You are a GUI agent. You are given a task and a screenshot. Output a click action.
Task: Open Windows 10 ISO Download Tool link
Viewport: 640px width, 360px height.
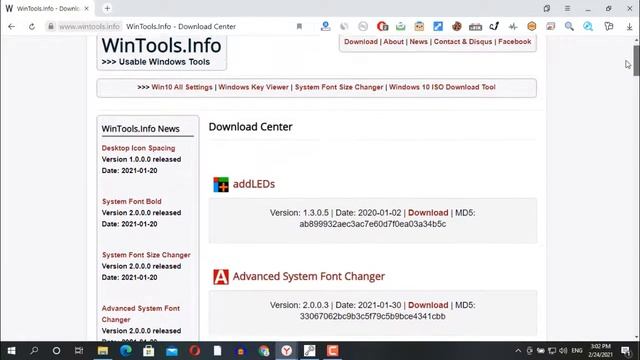(x=442, y=87)
